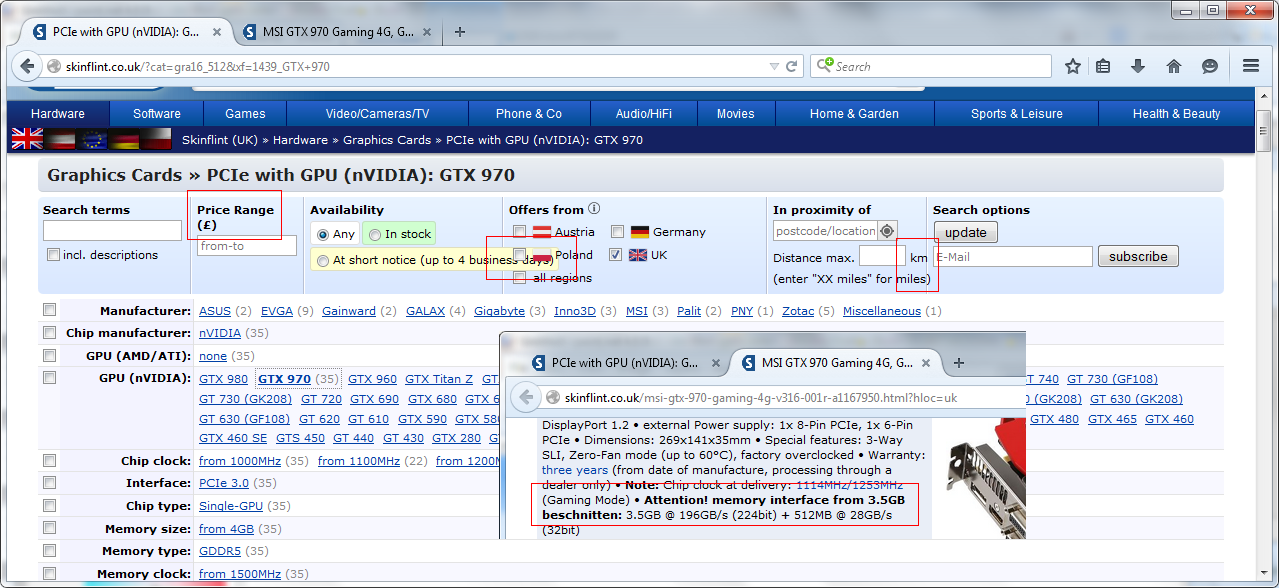Image resolution: width=1279 pixels, height=588 pixels.
Task: Open a new tab in the main window
Action: 460,31
